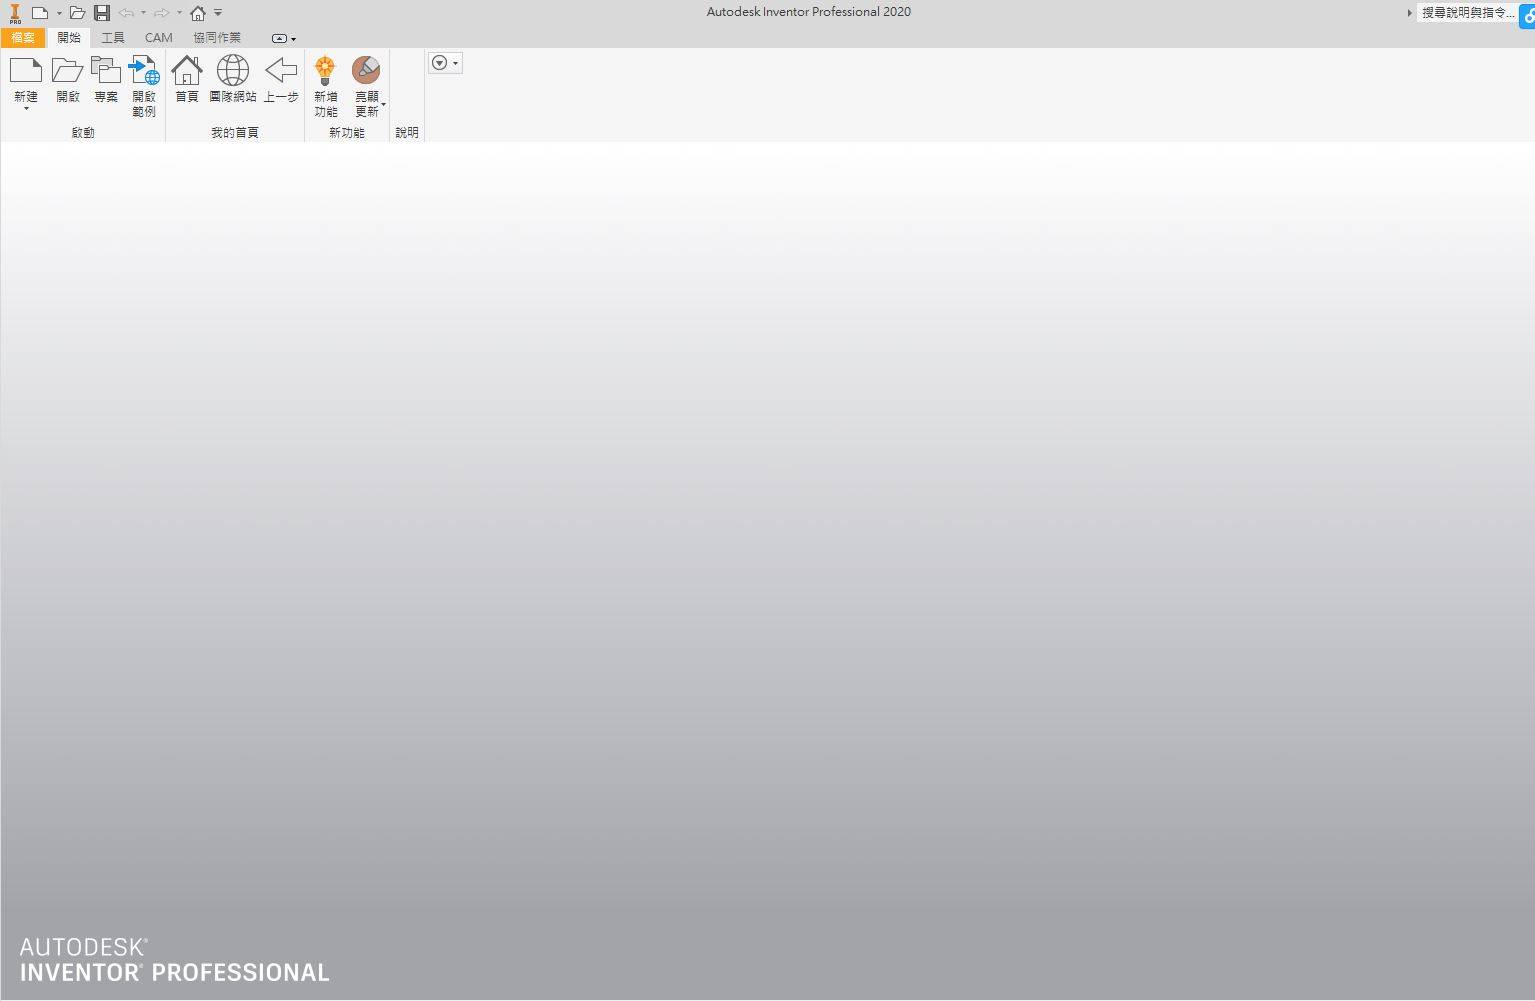Screen dimensions: 1535x1001
Task: Click the Inventor PRO application logo
Action: pos(15,13)
